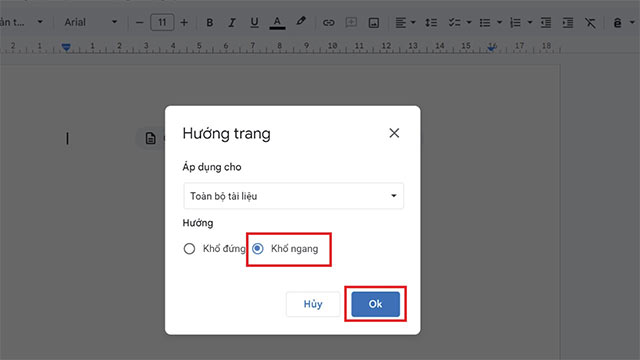This screenshot has height=360, width=640.
Task: Select the 'Khổ ngang' radio button
Action: click(258, 249)
